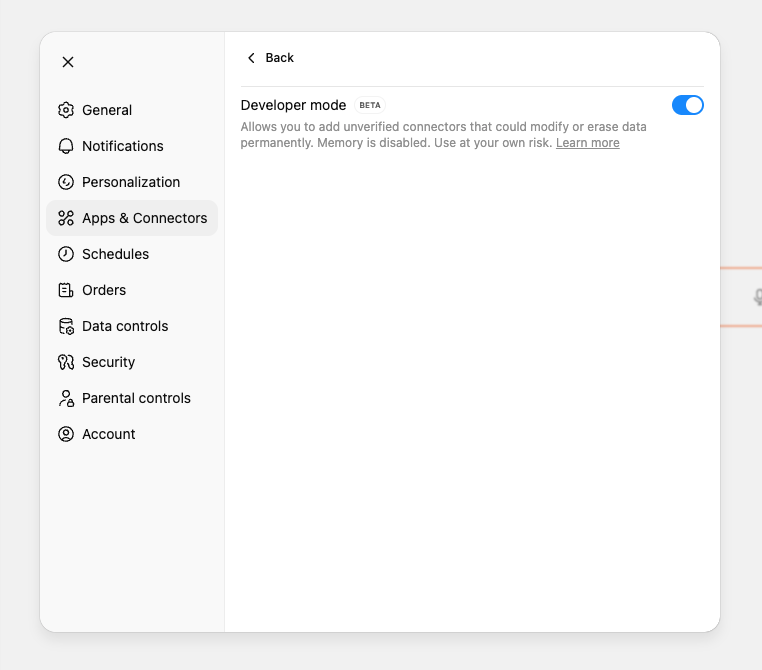The width and height of the screenshot is (762, 670).
Task: Click the Account profile icon
Action: (66, 434)
